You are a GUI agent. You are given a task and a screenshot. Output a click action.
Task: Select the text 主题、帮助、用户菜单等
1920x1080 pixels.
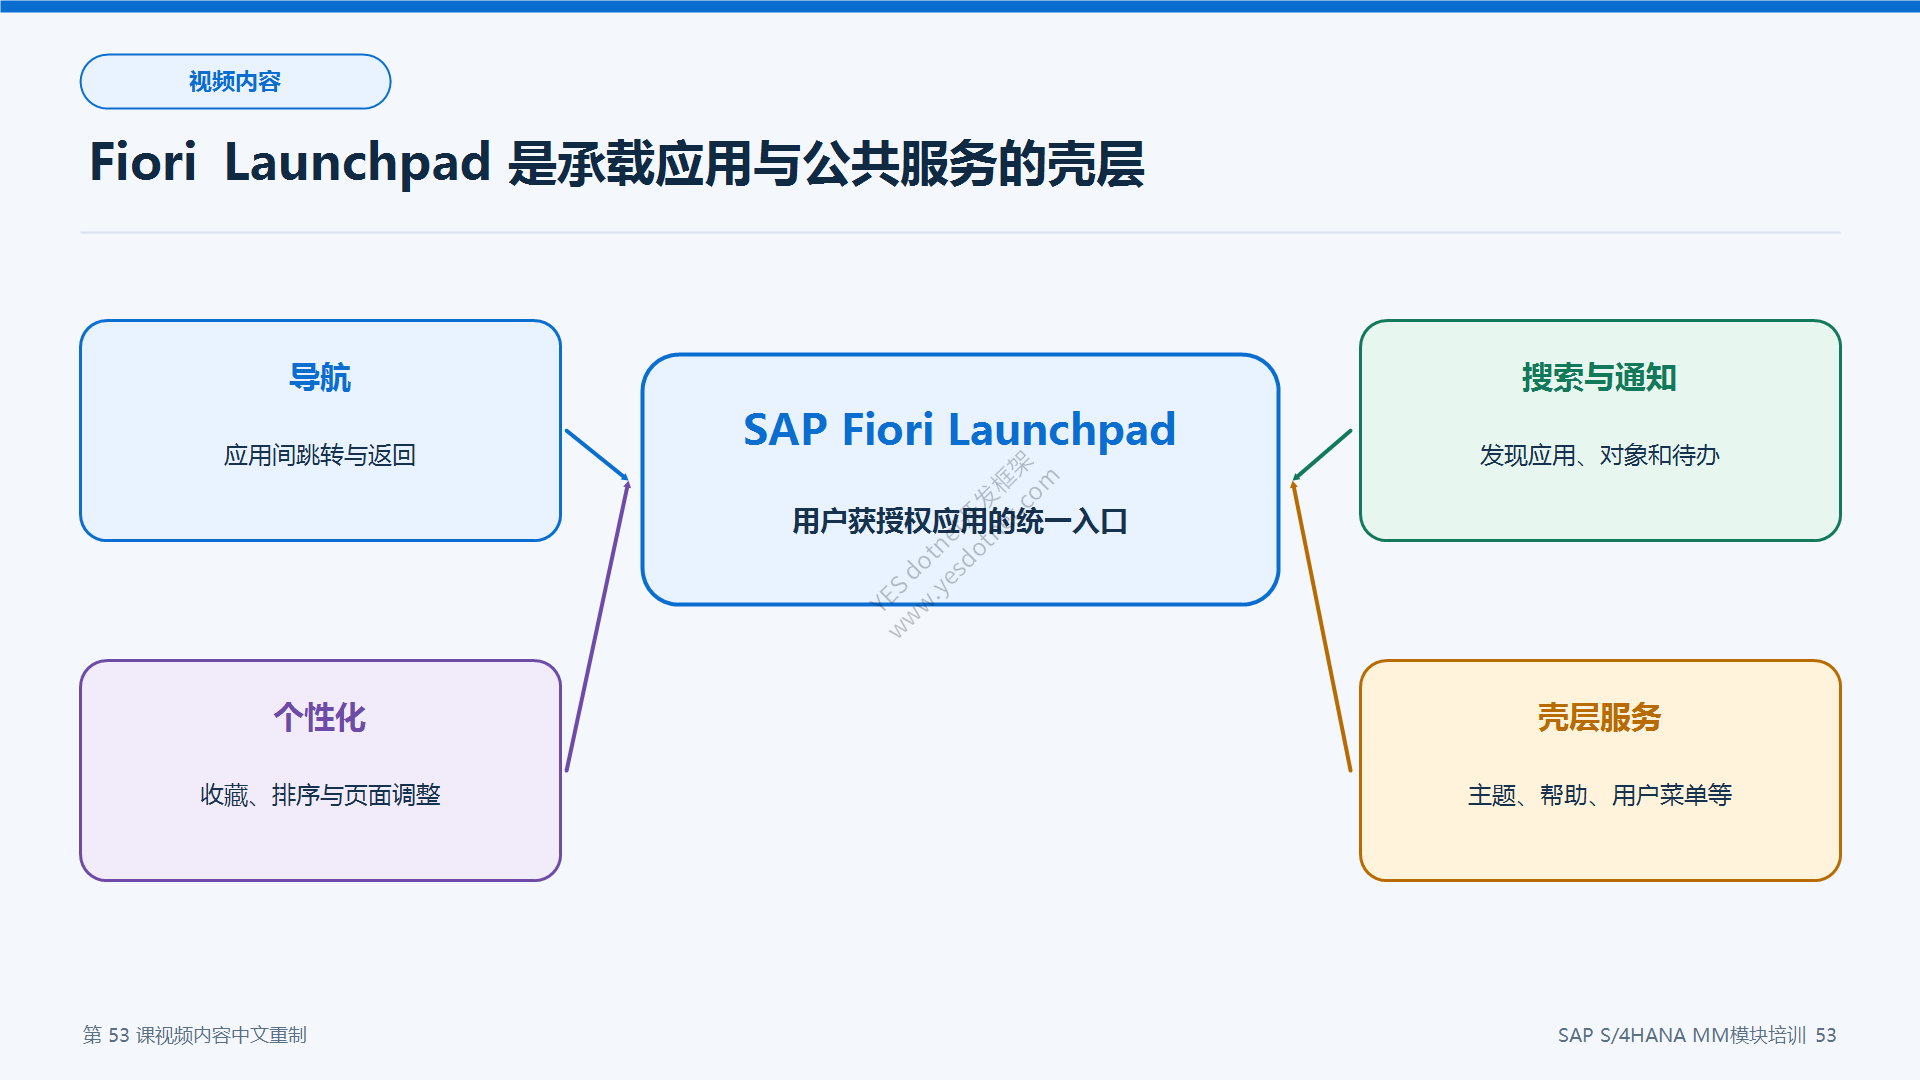pos(1600,795)
